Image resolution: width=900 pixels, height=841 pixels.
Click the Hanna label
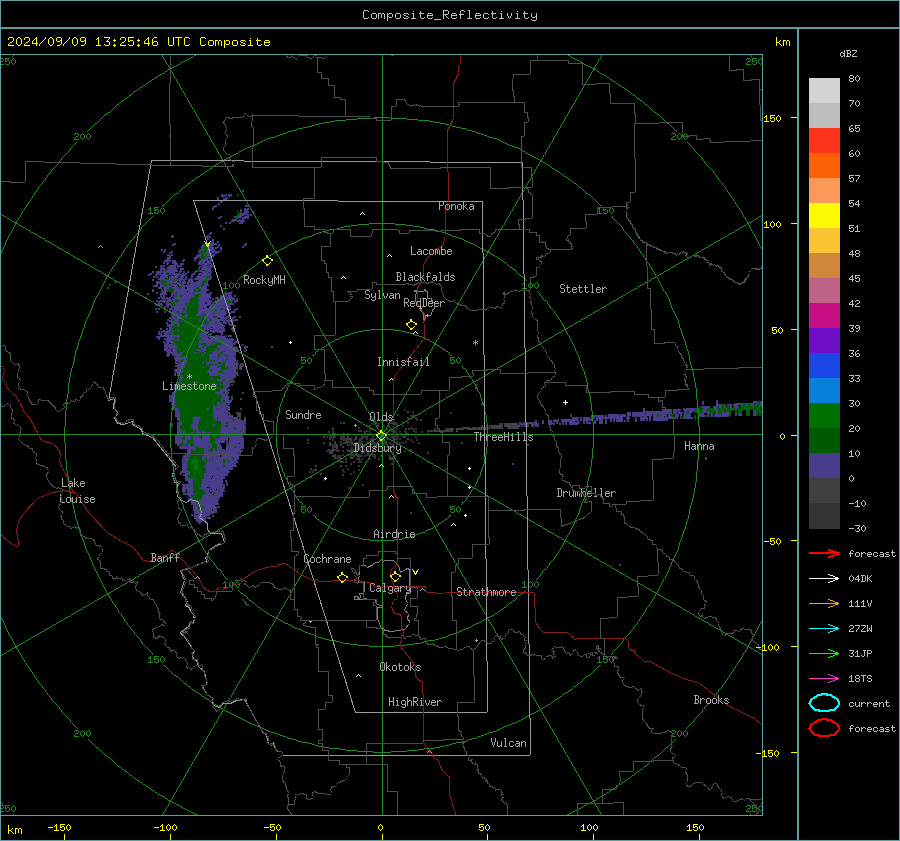point(699,446)
